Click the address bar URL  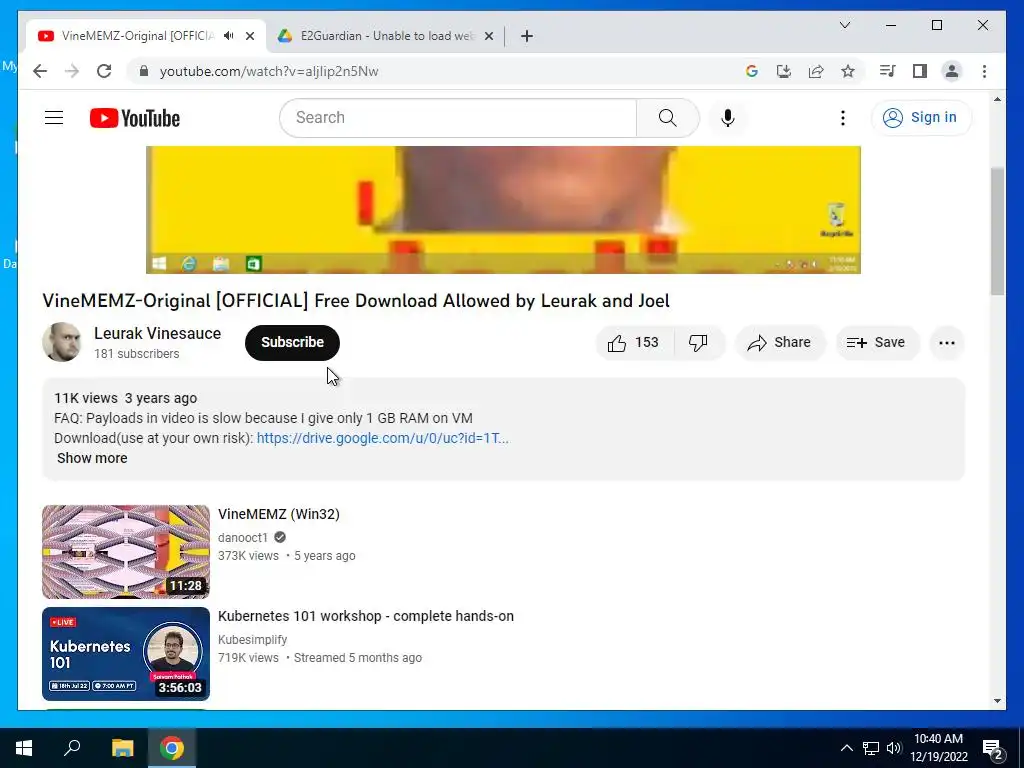(x=269, y=71)
